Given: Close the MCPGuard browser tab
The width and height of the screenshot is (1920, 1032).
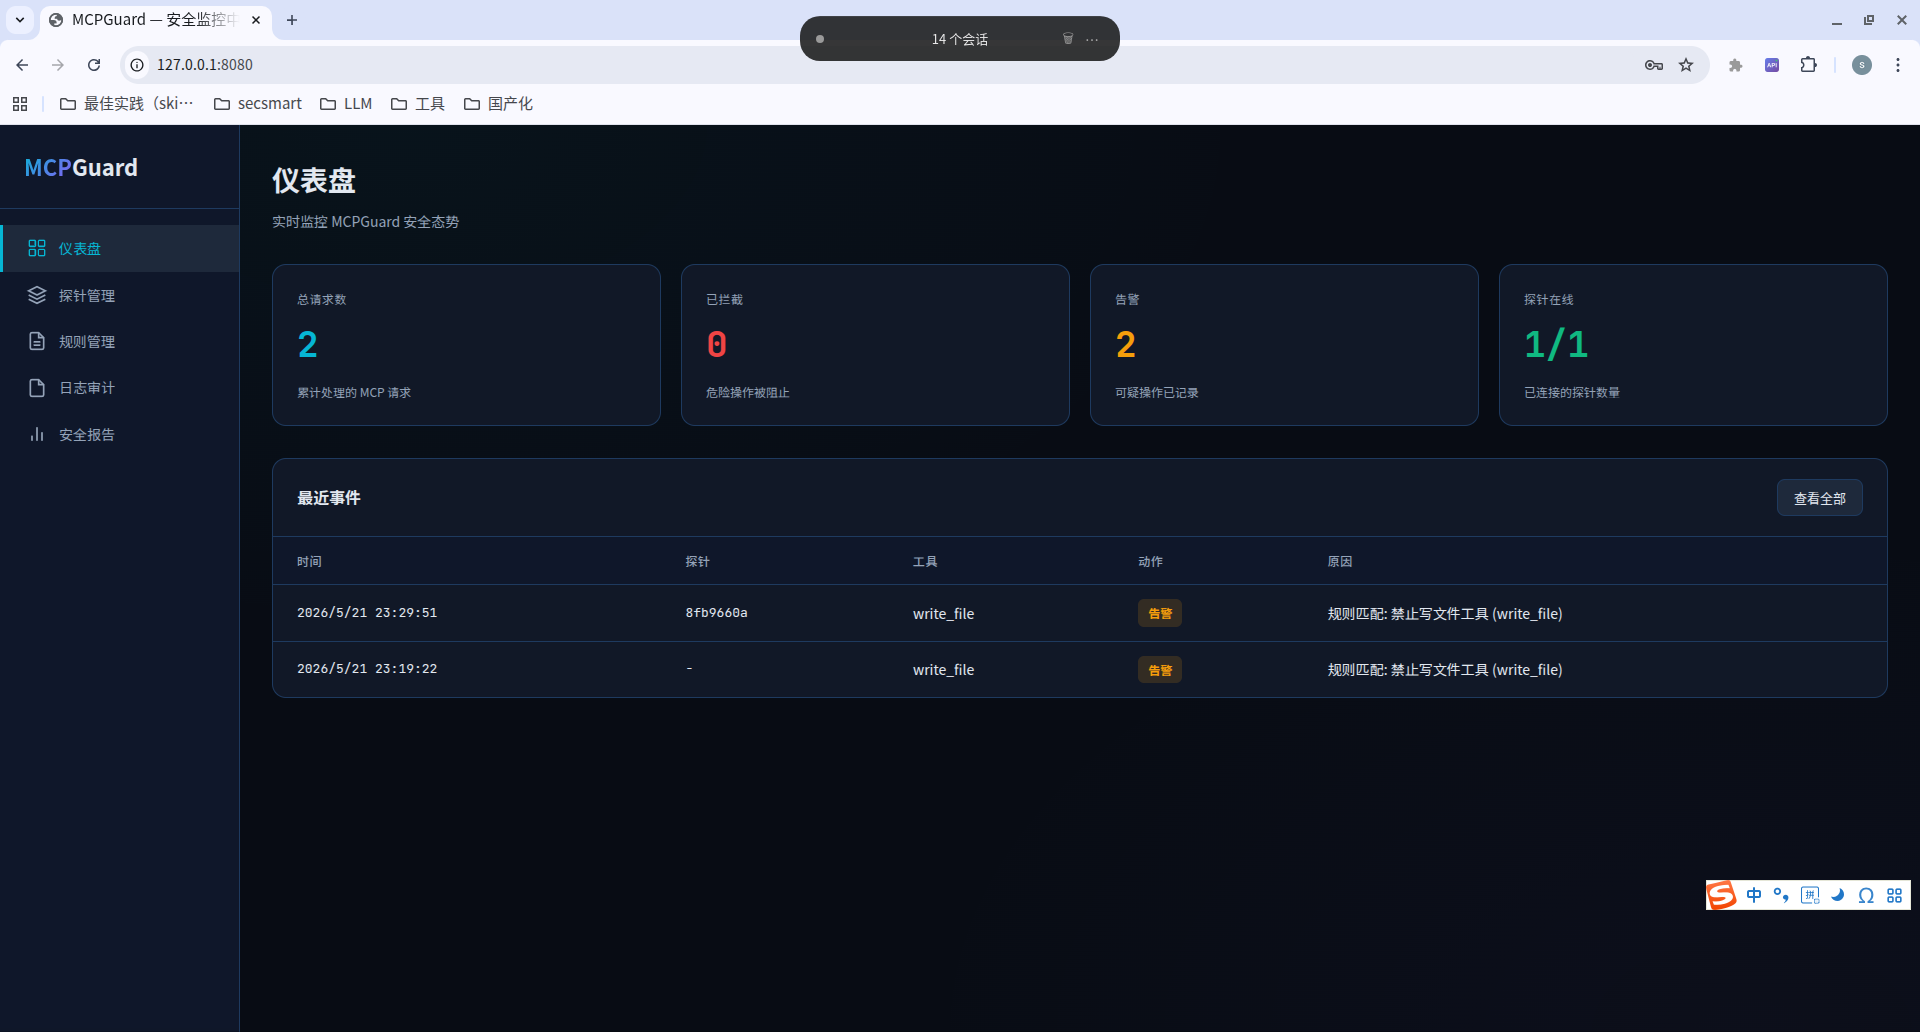Looking at the screenshot, I should tap(256, 20).
